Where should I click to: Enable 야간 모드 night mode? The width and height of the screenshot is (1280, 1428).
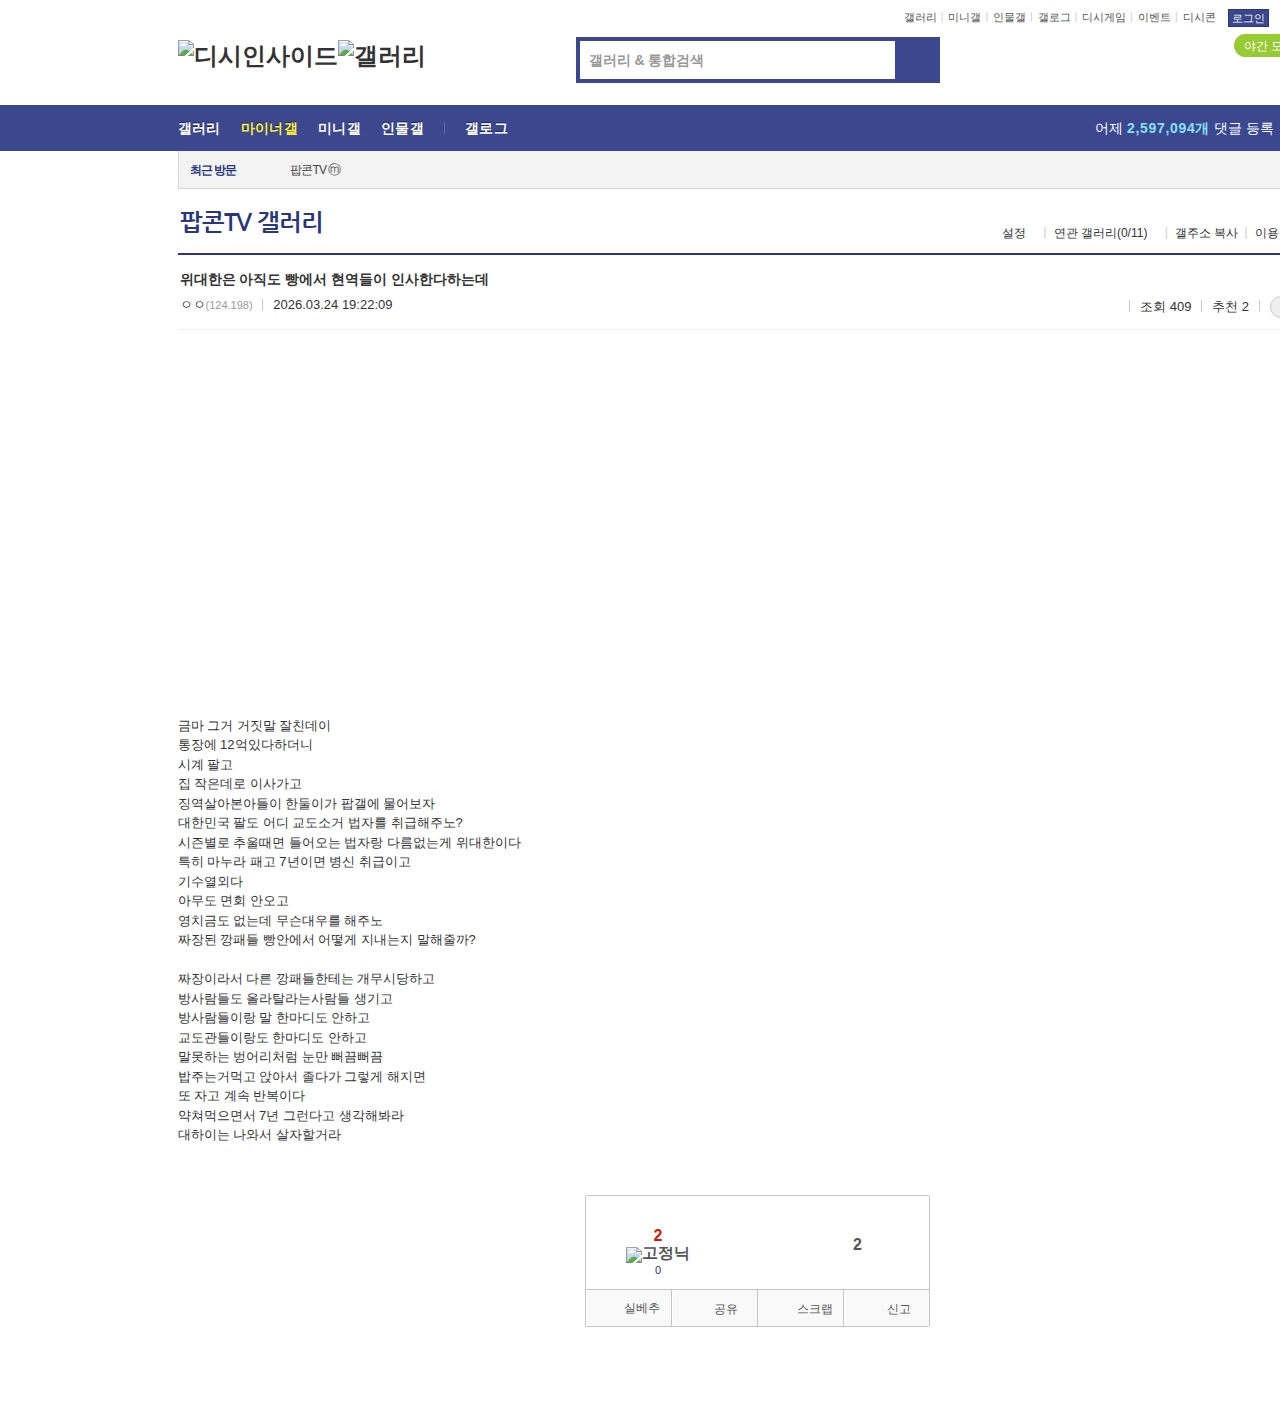[1257, 44]
